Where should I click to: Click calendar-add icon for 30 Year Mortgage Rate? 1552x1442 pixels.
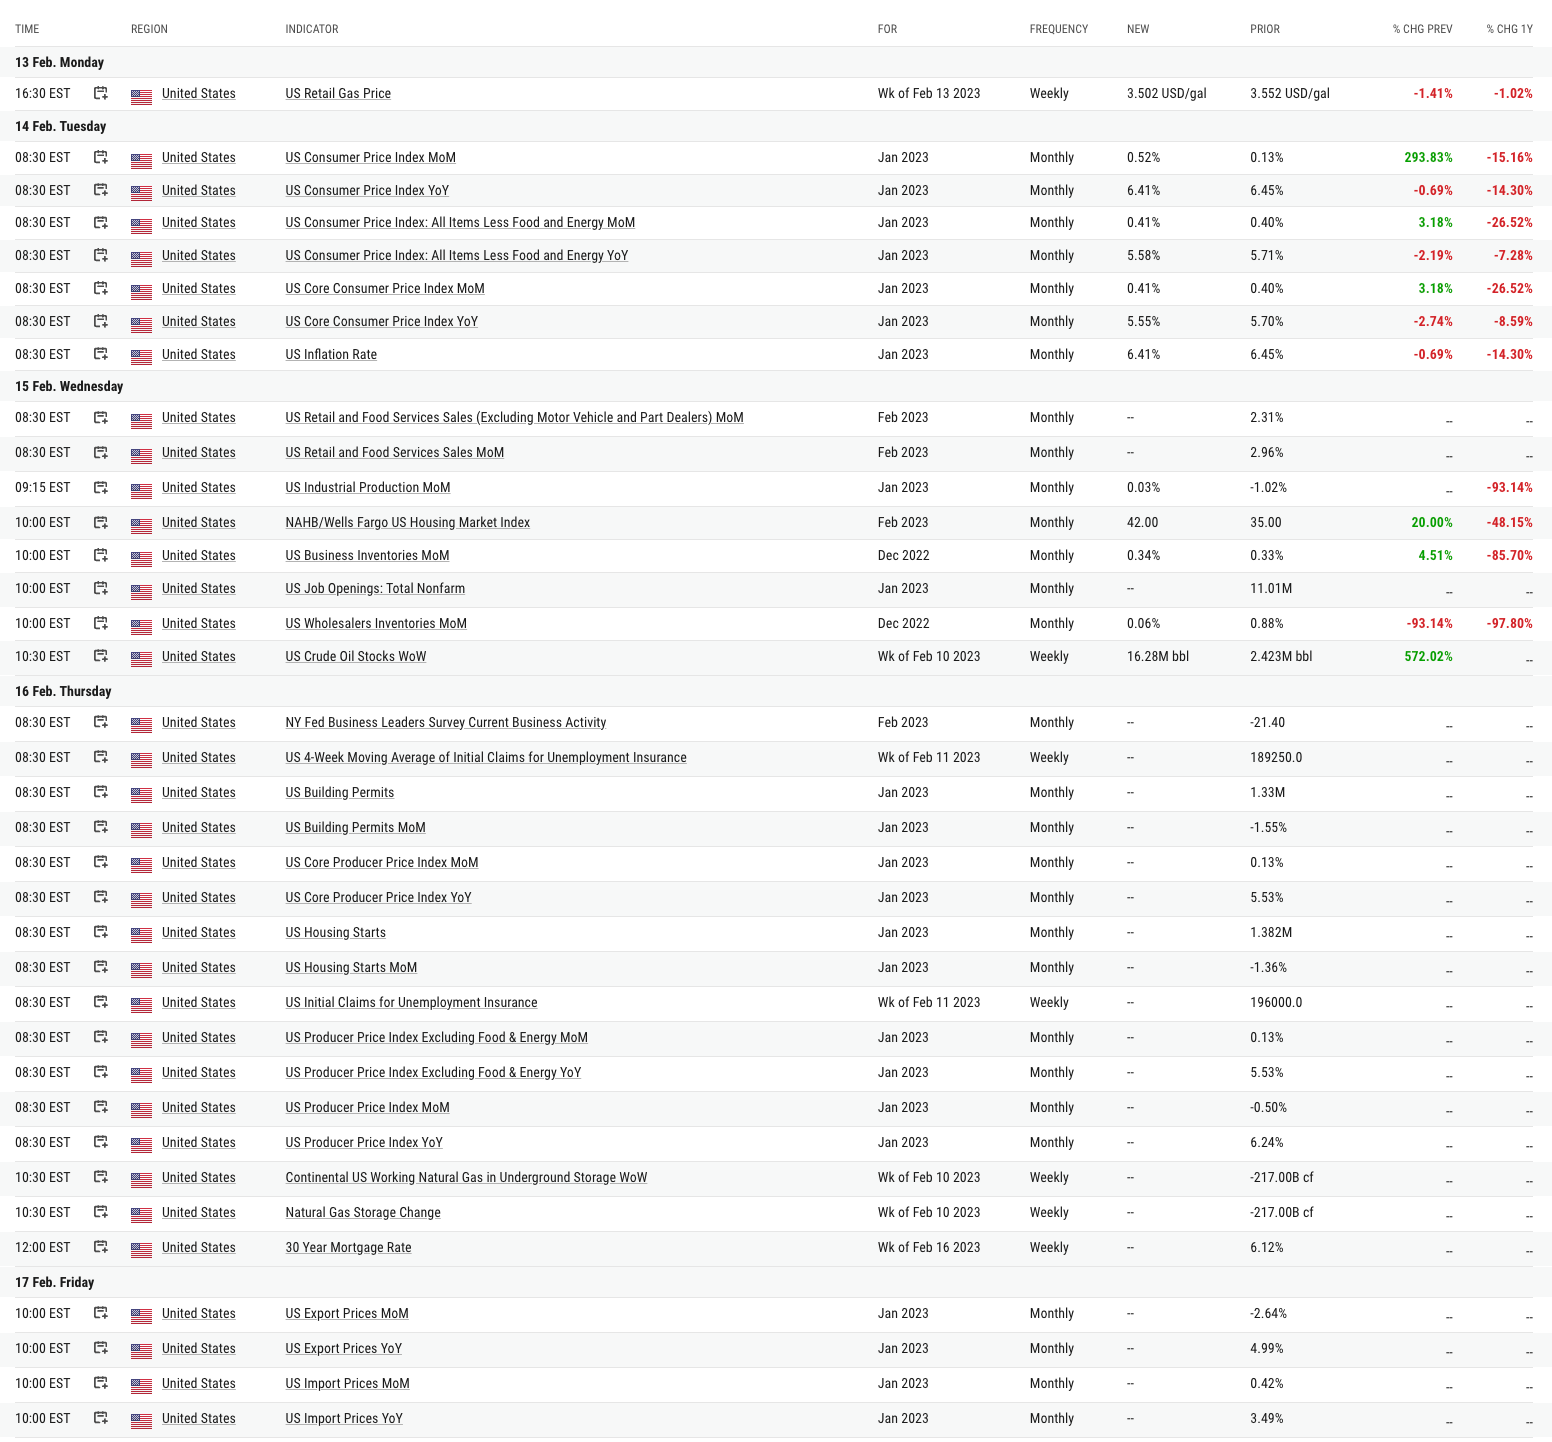101,1247
